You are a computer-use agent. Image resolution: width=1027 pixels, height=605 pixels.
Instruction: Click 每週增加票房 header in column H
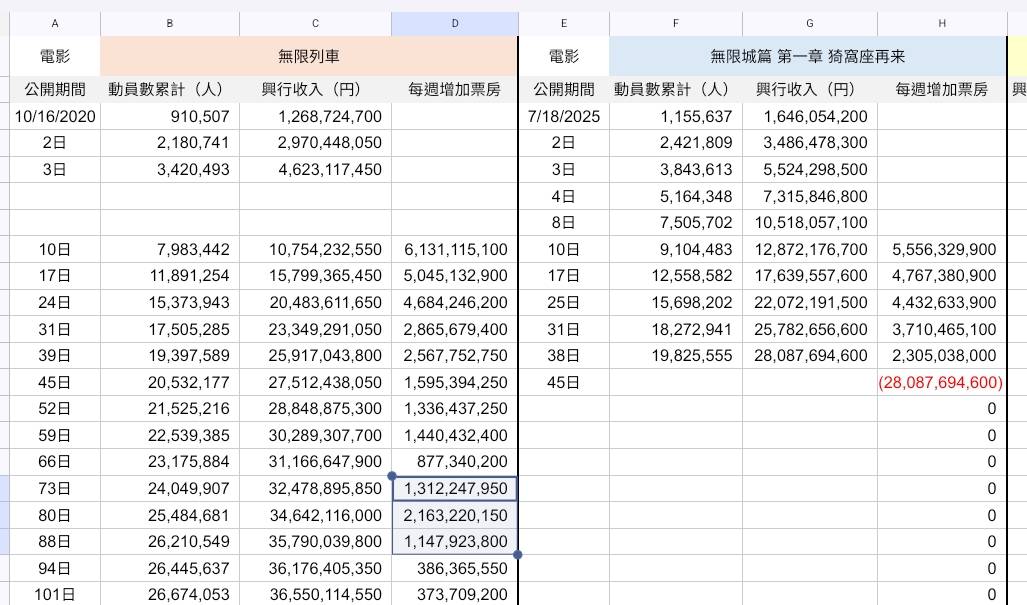pyautogui.click(x=942, y=89)
